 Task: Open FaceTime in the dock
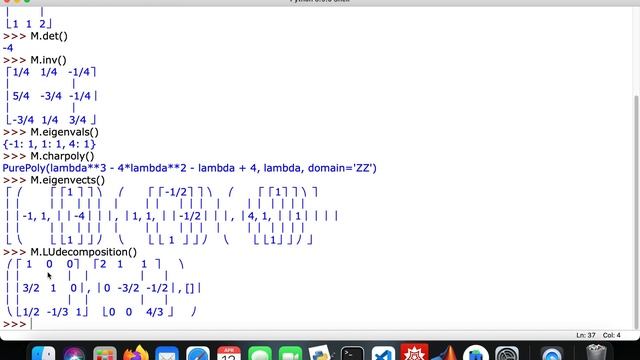click(291, 353)
